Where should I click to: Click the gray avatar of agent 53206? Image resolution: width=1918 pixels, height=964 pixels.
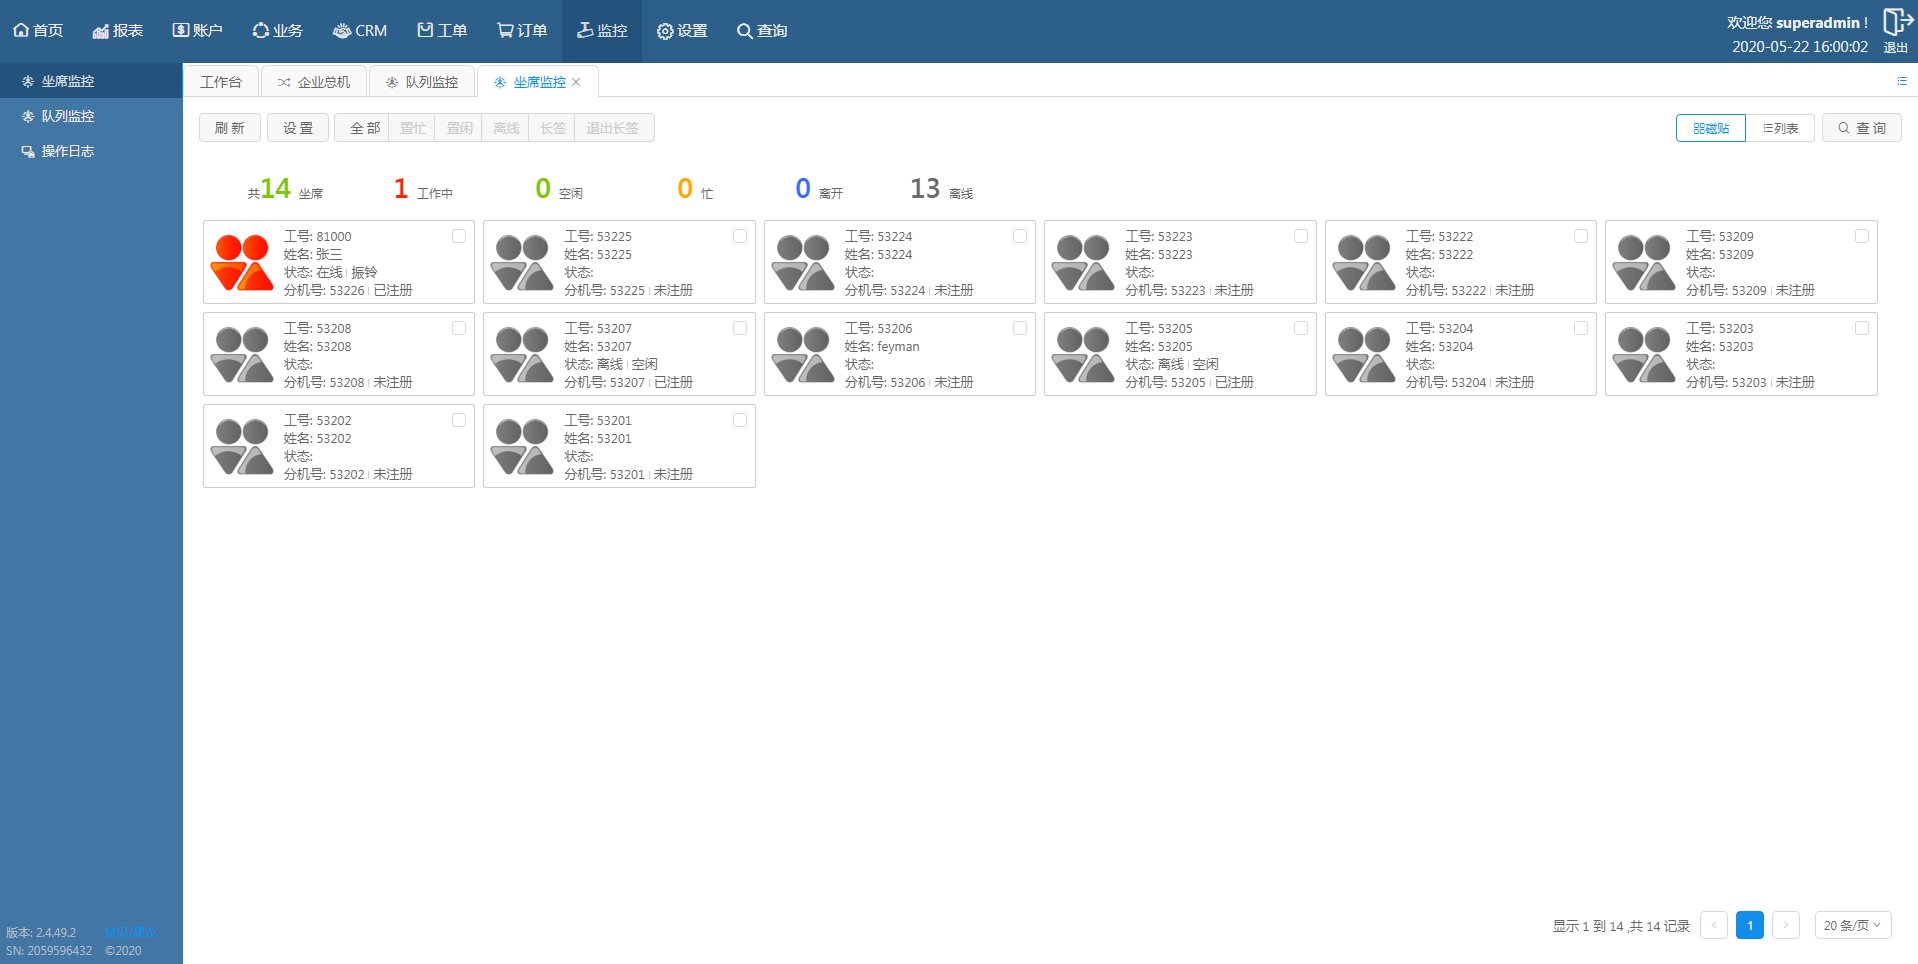[802, 354]
